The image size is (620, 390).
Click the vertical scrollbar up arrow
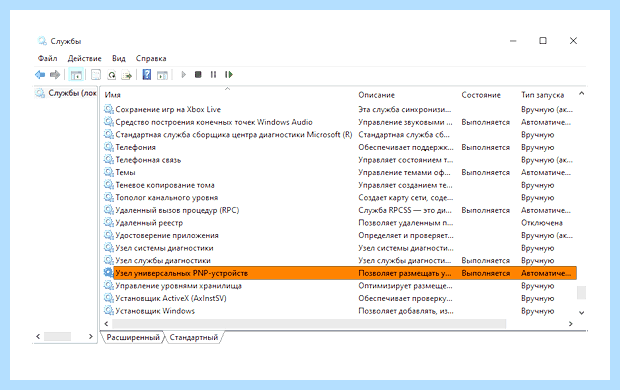(x=581, y=94)
